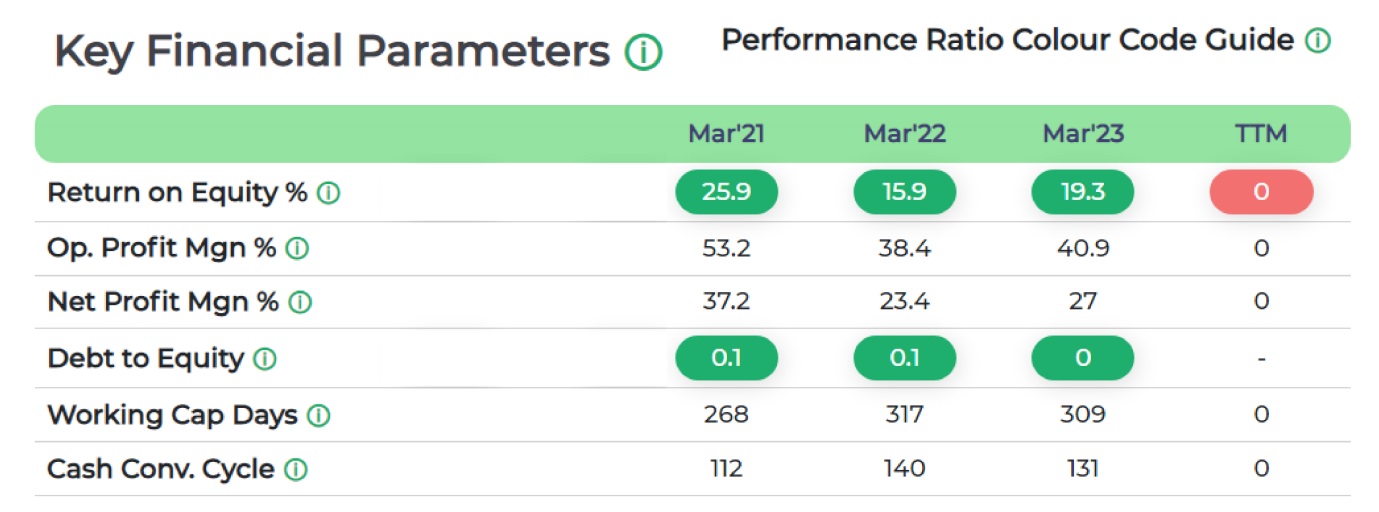1379x512 pixels.
Task: Click the Cash Conv. Cycle info icon
Action: pyautogui.click(x=296, y=469)
